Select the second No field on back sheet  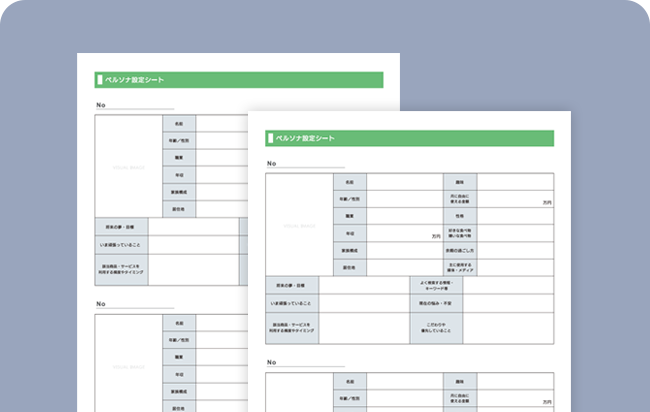(135, 304)
